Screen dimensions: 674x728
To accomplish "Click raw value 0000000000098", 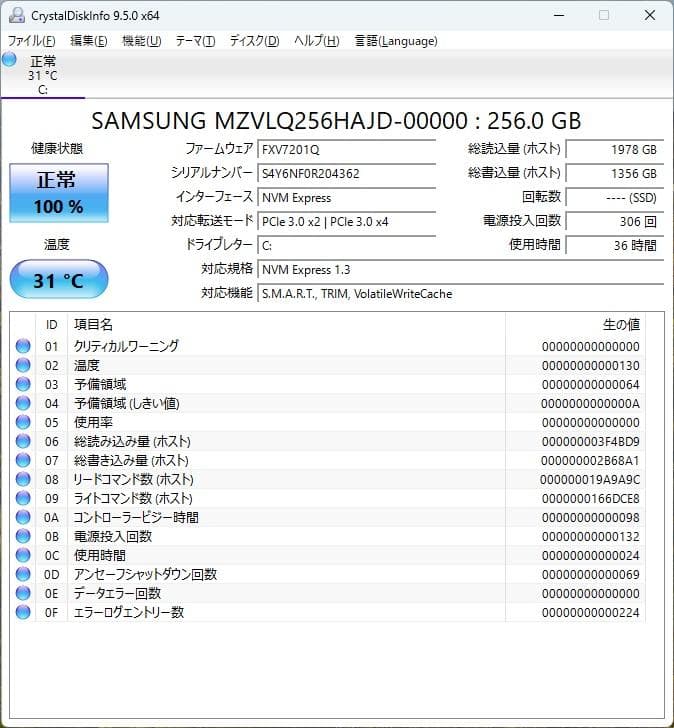I will [590, 518].
